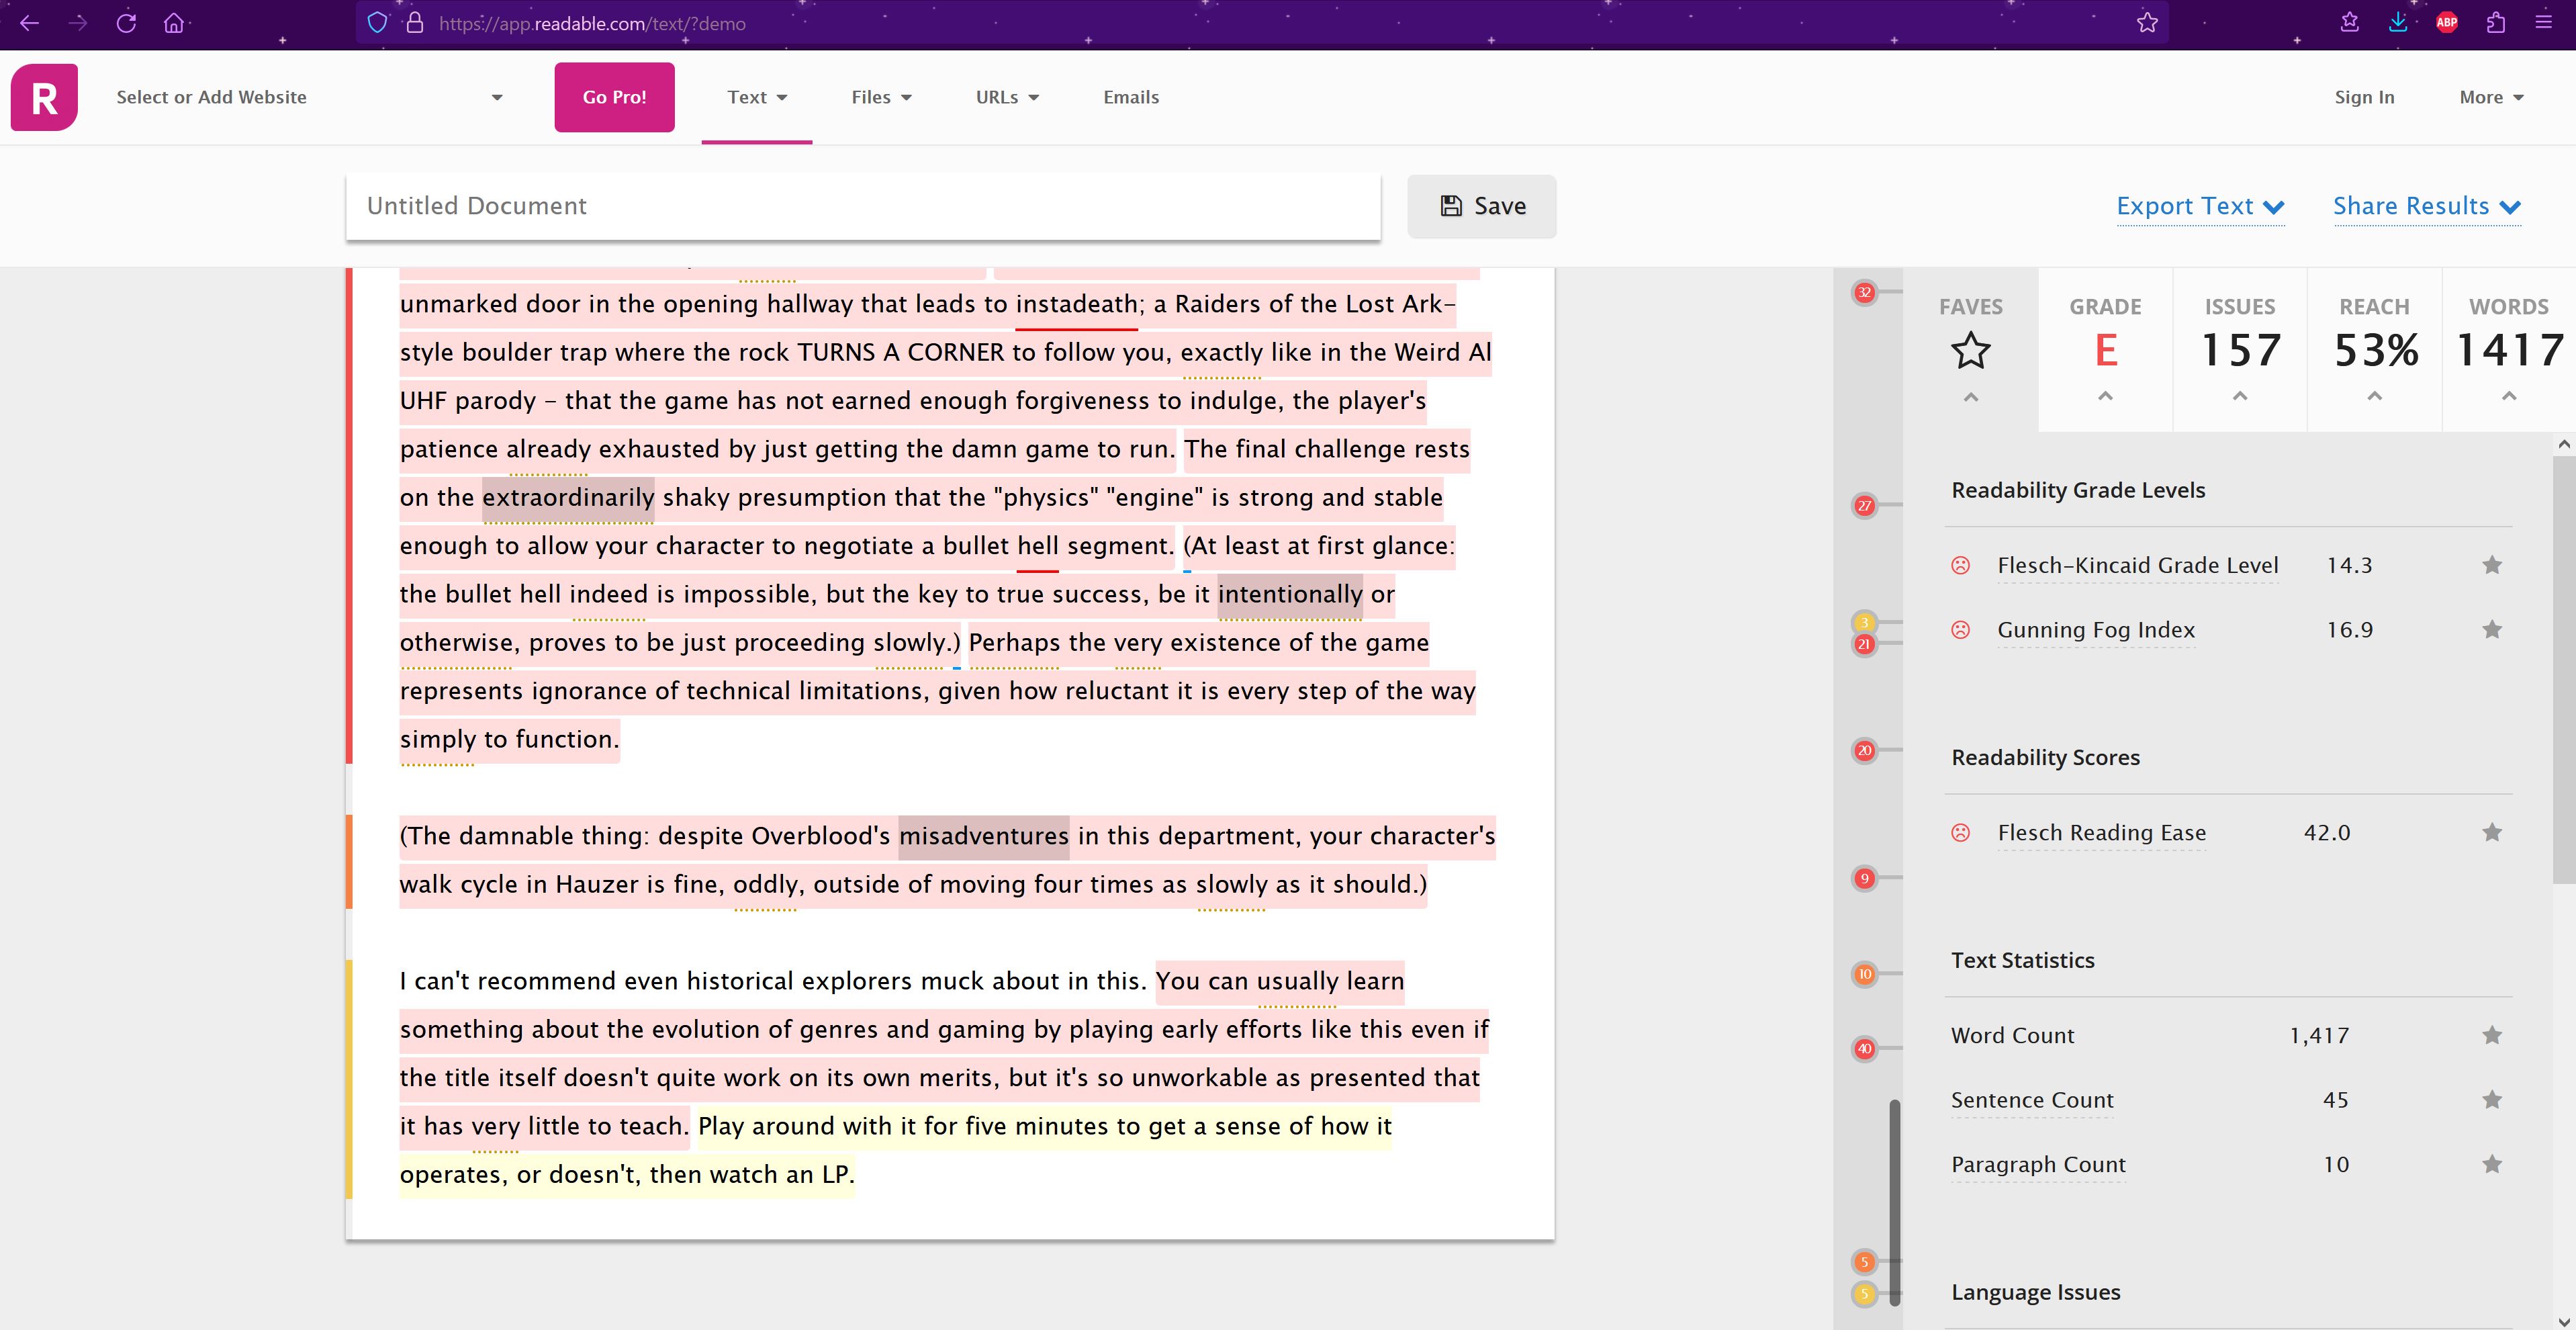Click the FAVES star icon
Image resolution: width=2576 pixels, height=1330 pixels.
tap(1970, 351)
